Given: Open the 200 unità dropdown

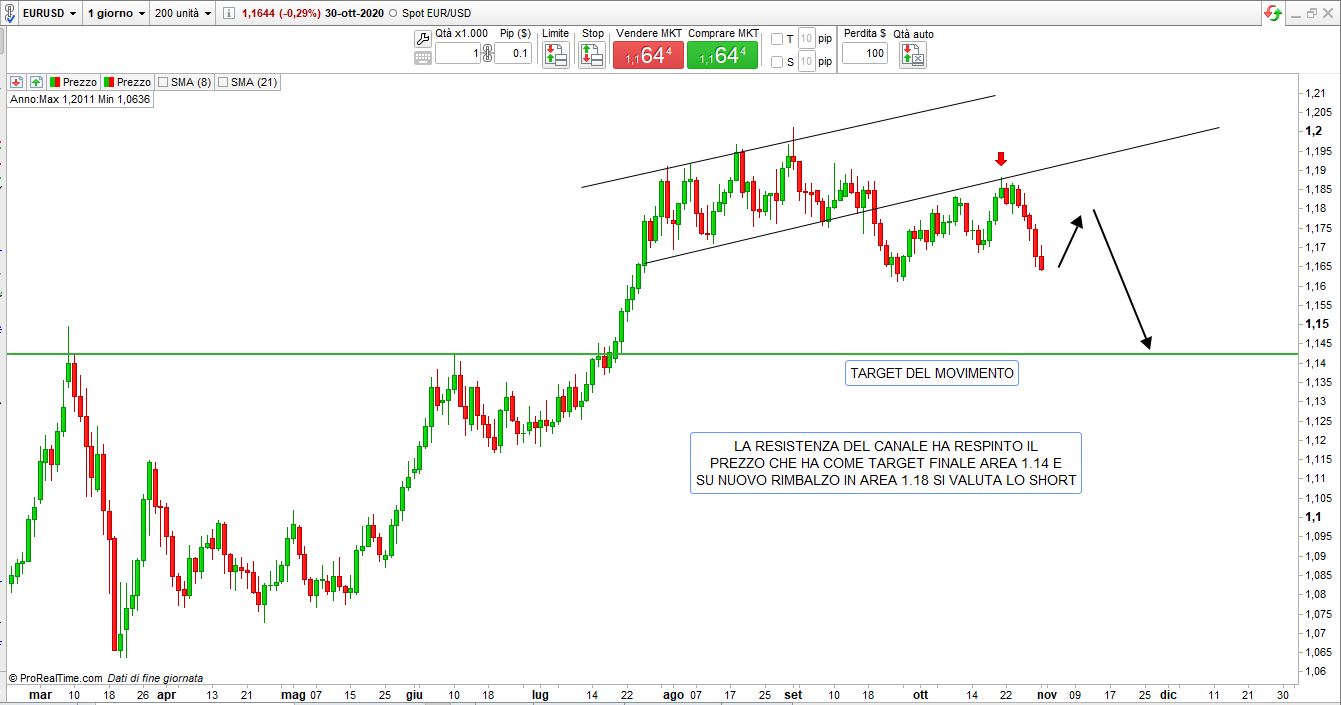Looking at the screenshot, I should click(x=182, y=13).
